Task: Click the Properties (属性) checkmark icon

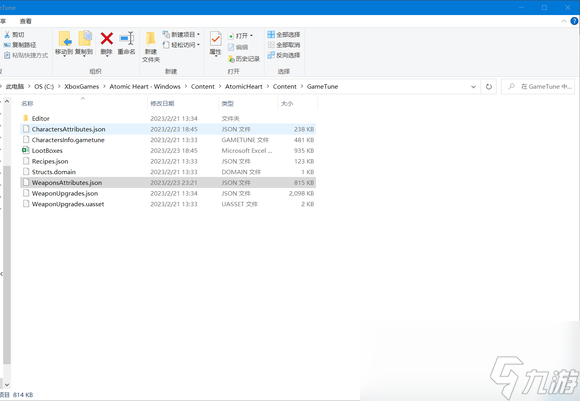Action: click(x=215, y=38)
